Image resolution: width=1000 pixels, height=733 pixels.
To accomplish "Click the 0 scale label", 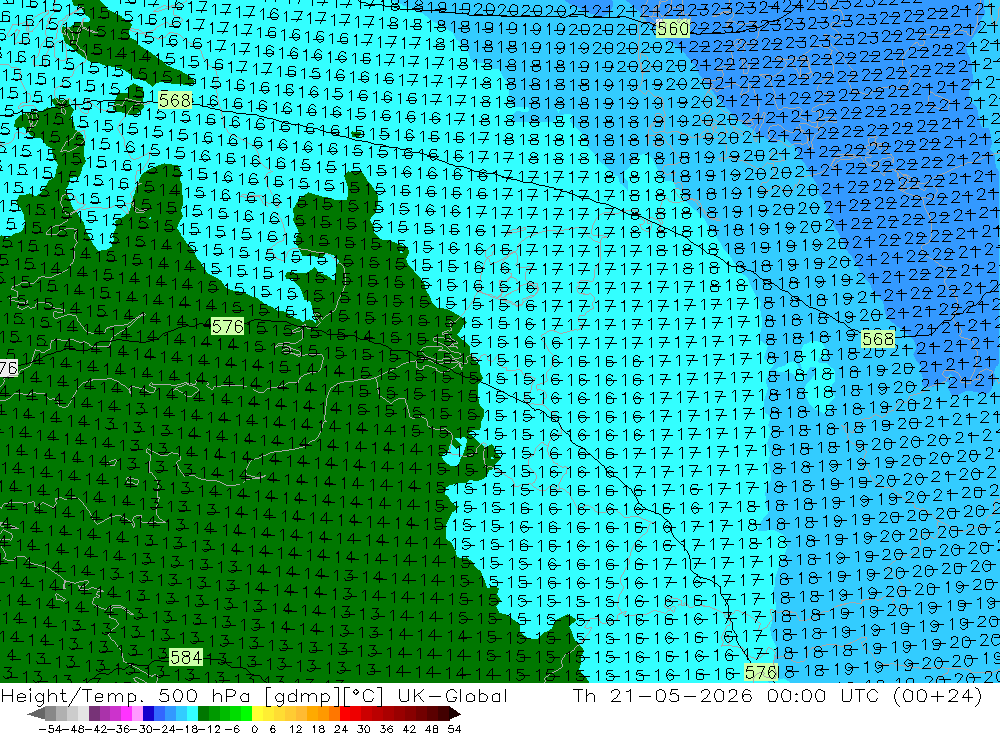I will coord(254,729).
